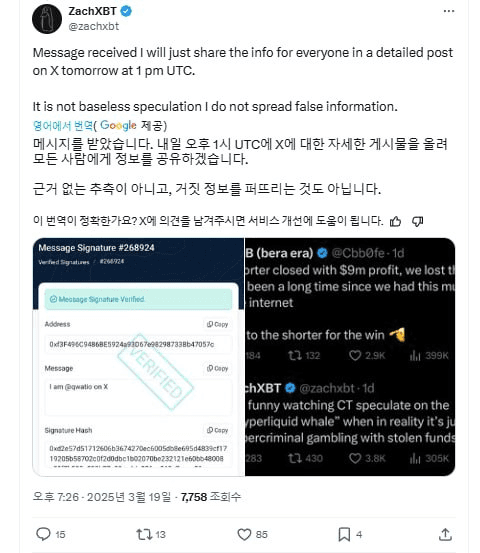Open the Message Signature #268924 image
Image resolution: width=480 pixels, height=553 pixels.
pyautogui.click(x=138, y=357)
